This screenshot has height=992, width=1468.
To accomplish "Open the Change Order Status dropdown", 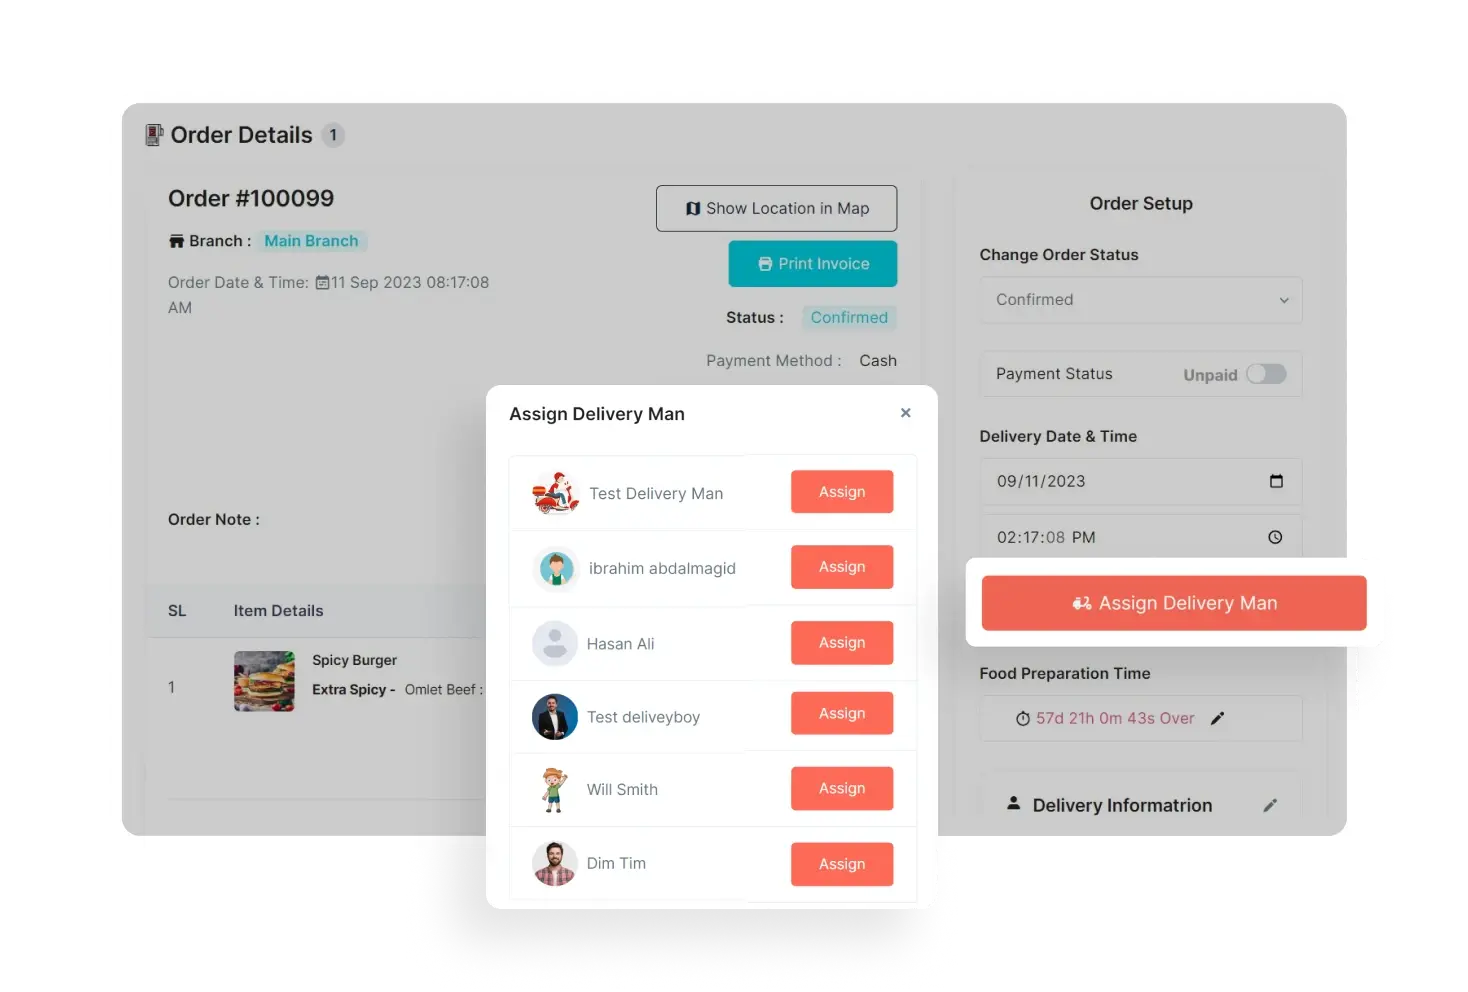I will 1141,300.
